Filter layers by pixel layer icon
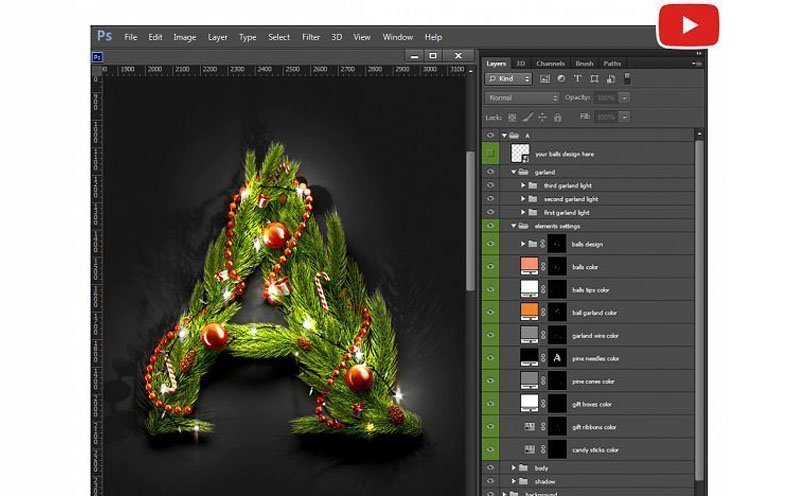 point(545,79)
